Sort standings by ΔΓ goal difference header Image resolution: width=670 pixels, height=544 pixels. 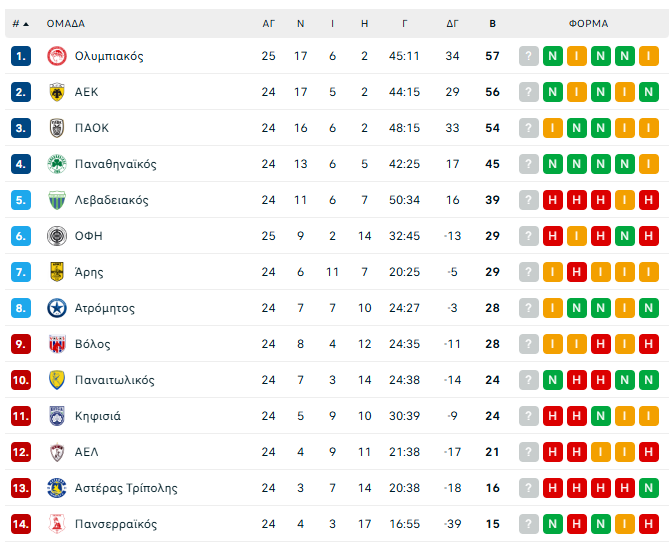pos(452,23)
